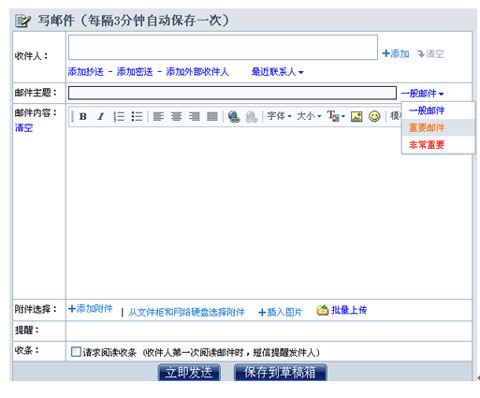Insert a numbered list

pyautogui.click(x=119, y=117)
